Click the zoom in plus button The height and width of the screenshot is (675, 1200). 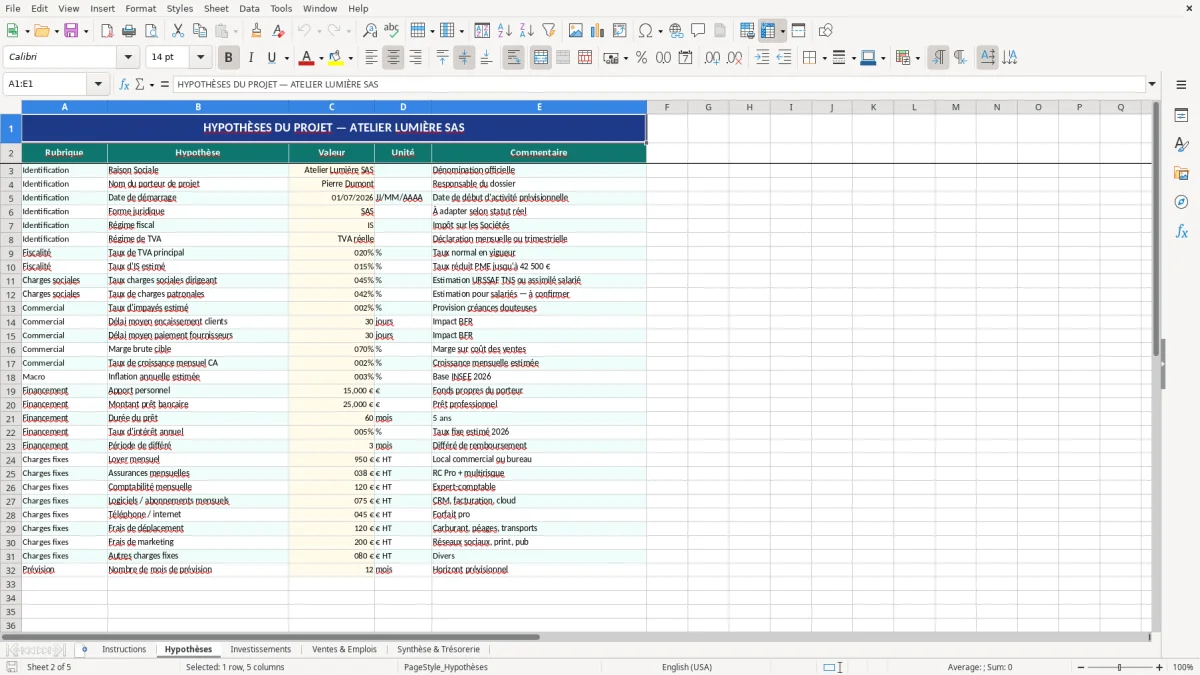pyautogui.click(x=1160, y=667)
